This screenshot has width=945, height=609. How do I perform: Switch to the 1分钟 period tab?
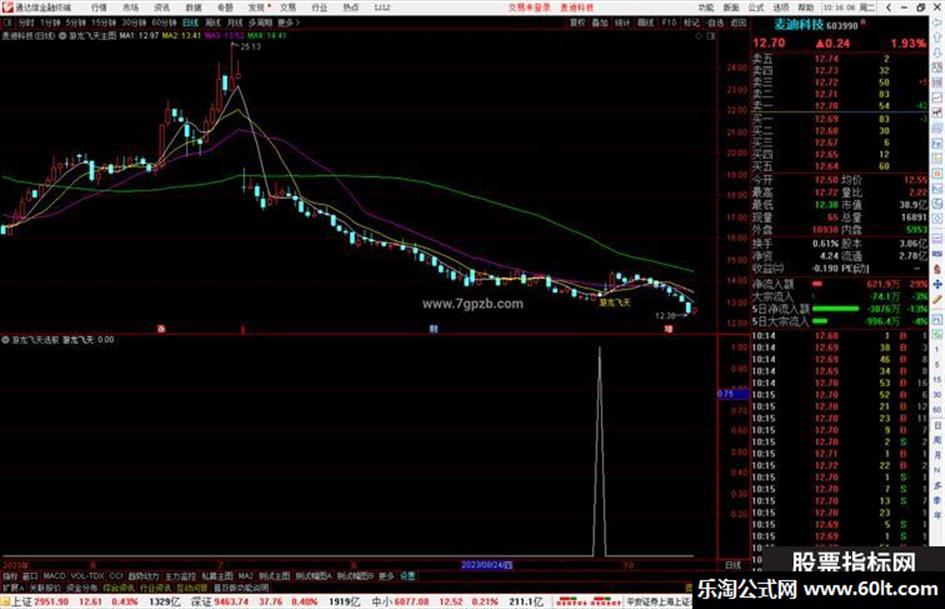point(50,22)
